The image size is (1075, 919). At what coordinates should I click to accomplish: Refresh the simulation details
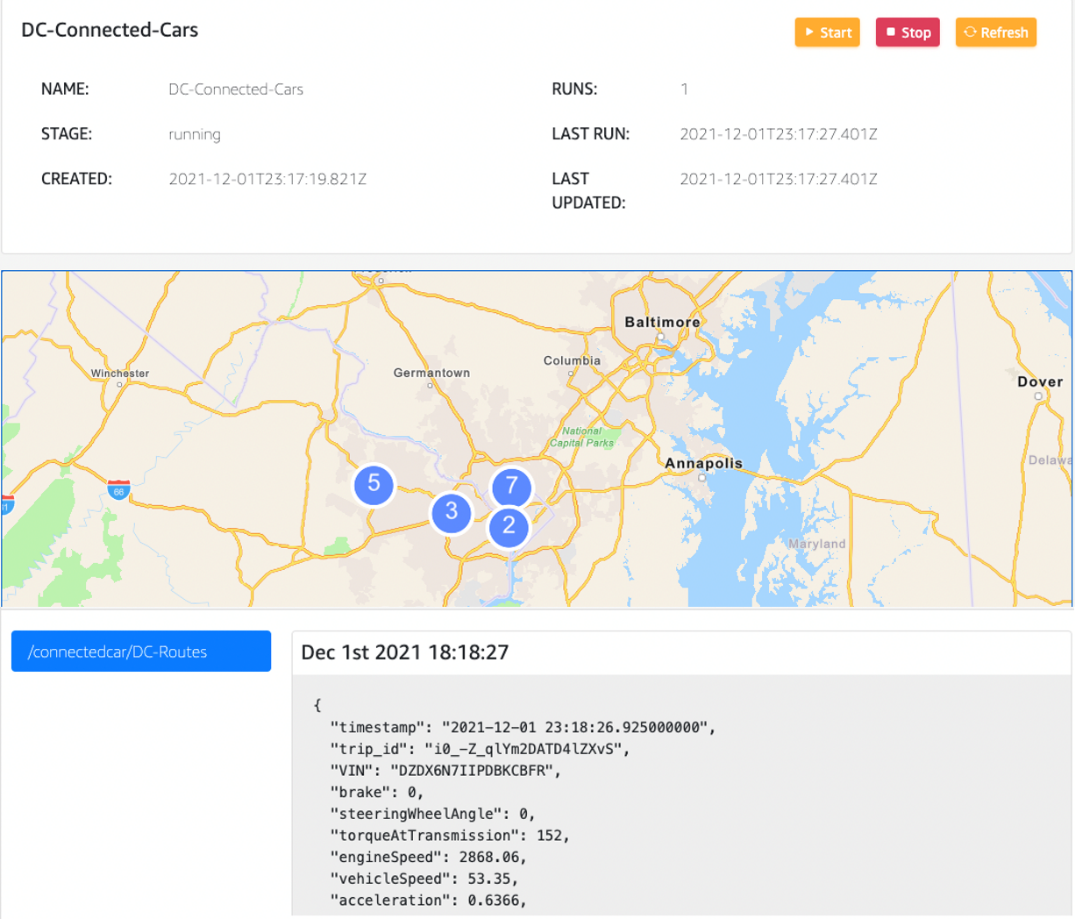(x=995, y=32)
